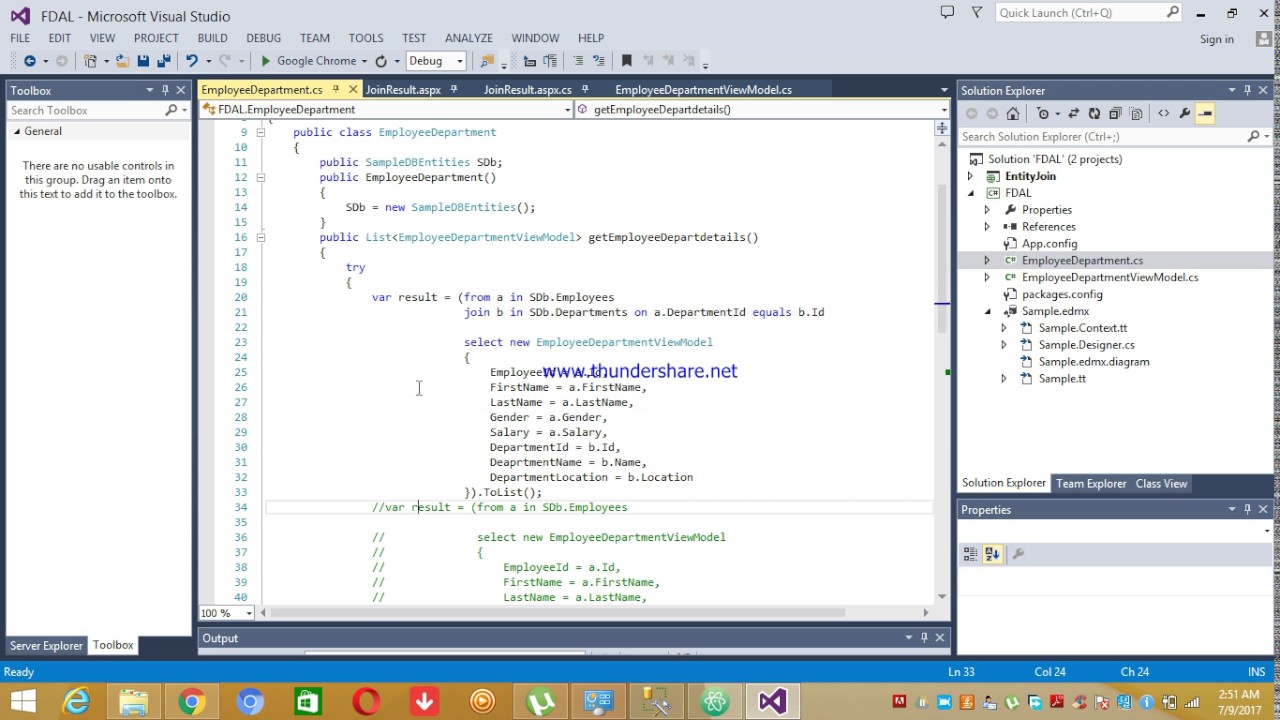Comment out selected lines icon

point(578,61)
